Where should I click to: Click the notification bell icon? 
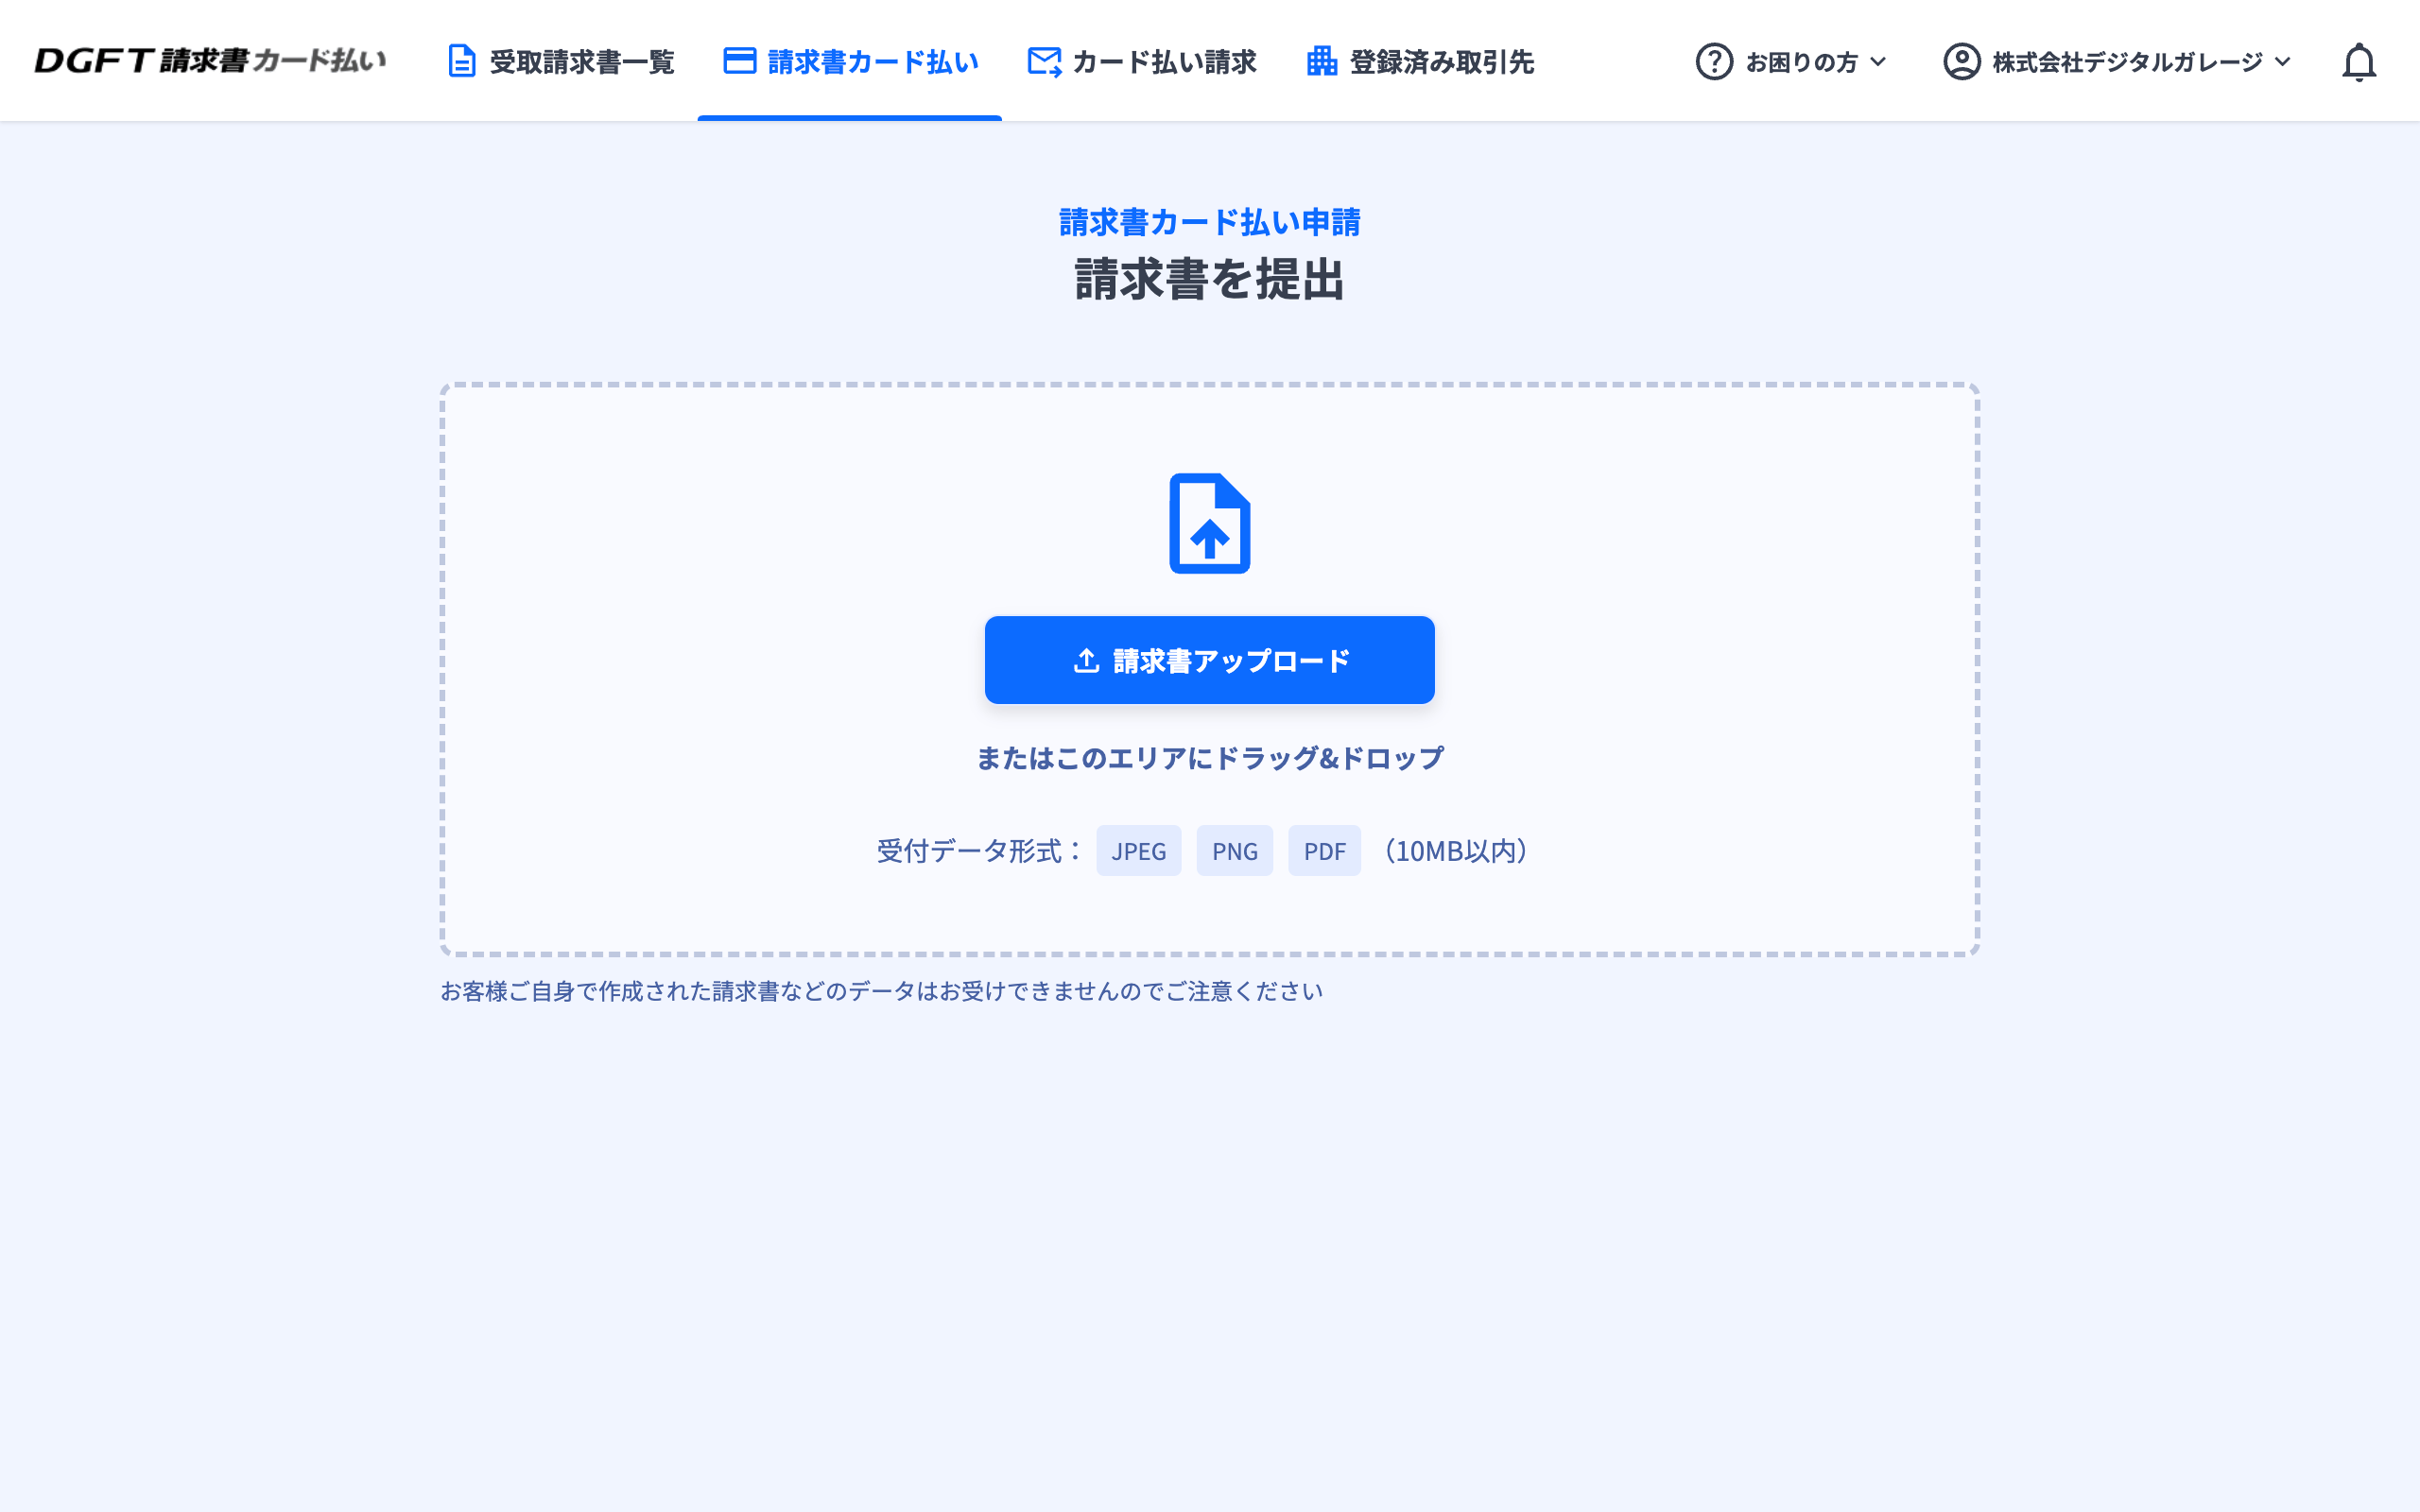coord(2358,62)
